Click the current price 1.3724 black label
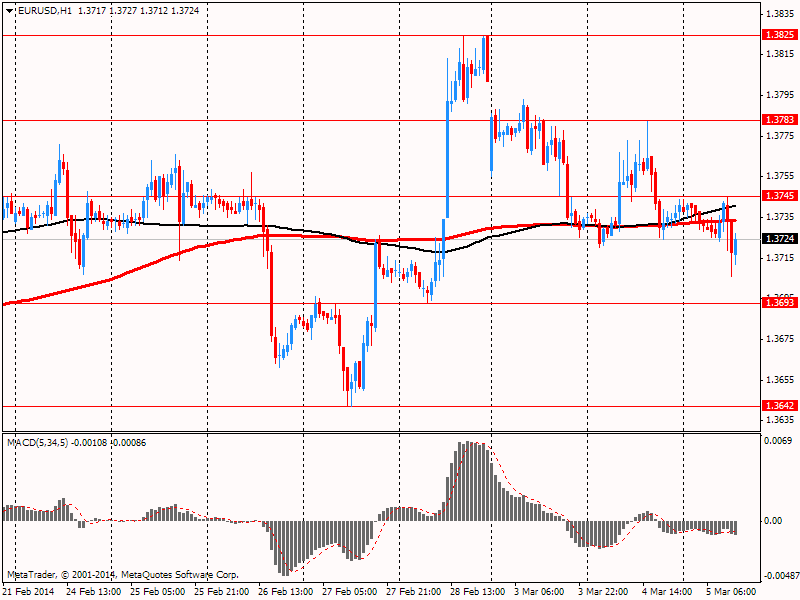This screenshot has width=800, height=600. tap(779, 238)
